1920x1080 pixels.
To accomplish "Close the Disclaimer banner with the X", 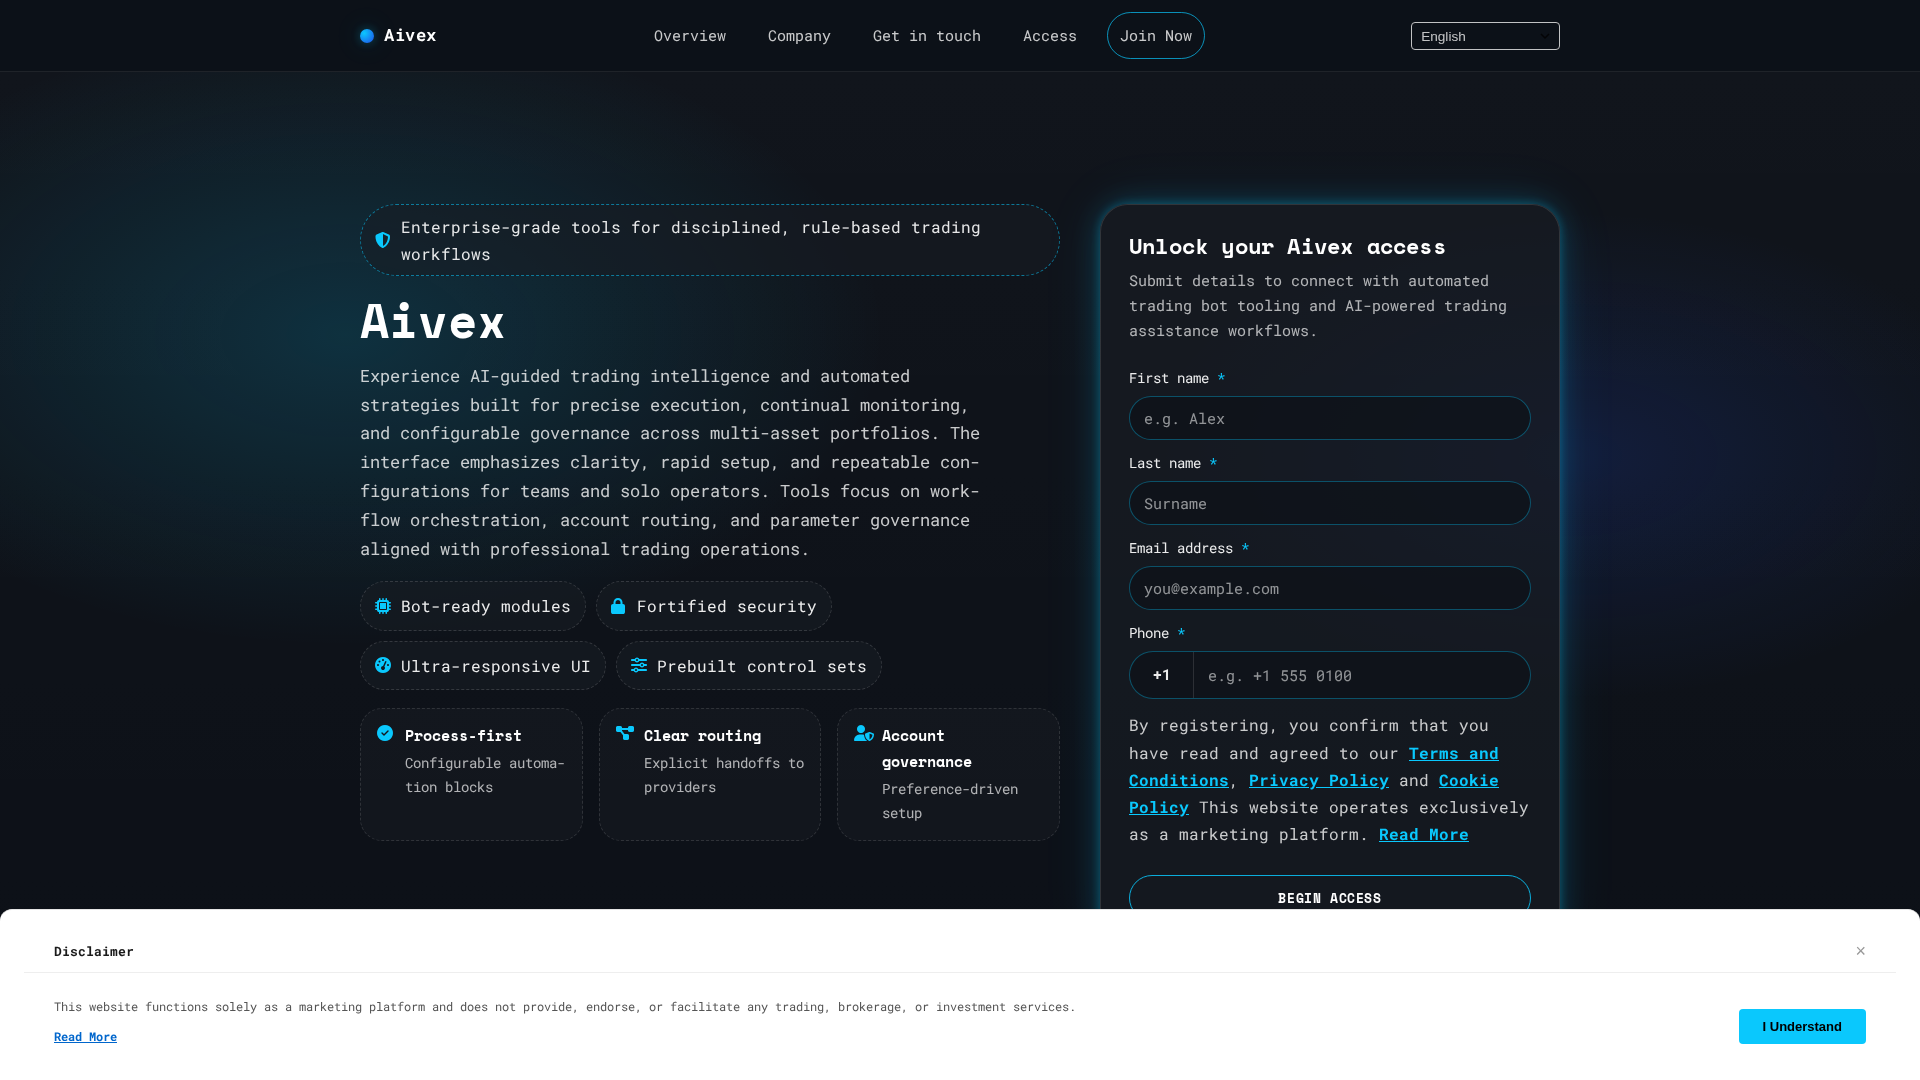I will click(1861, 951).
